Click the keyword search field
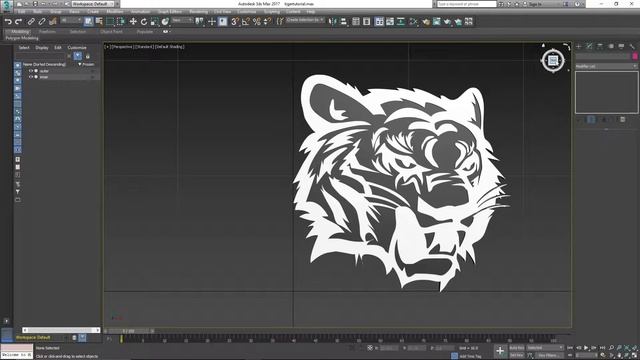The image size is (640, 360). 467,4
